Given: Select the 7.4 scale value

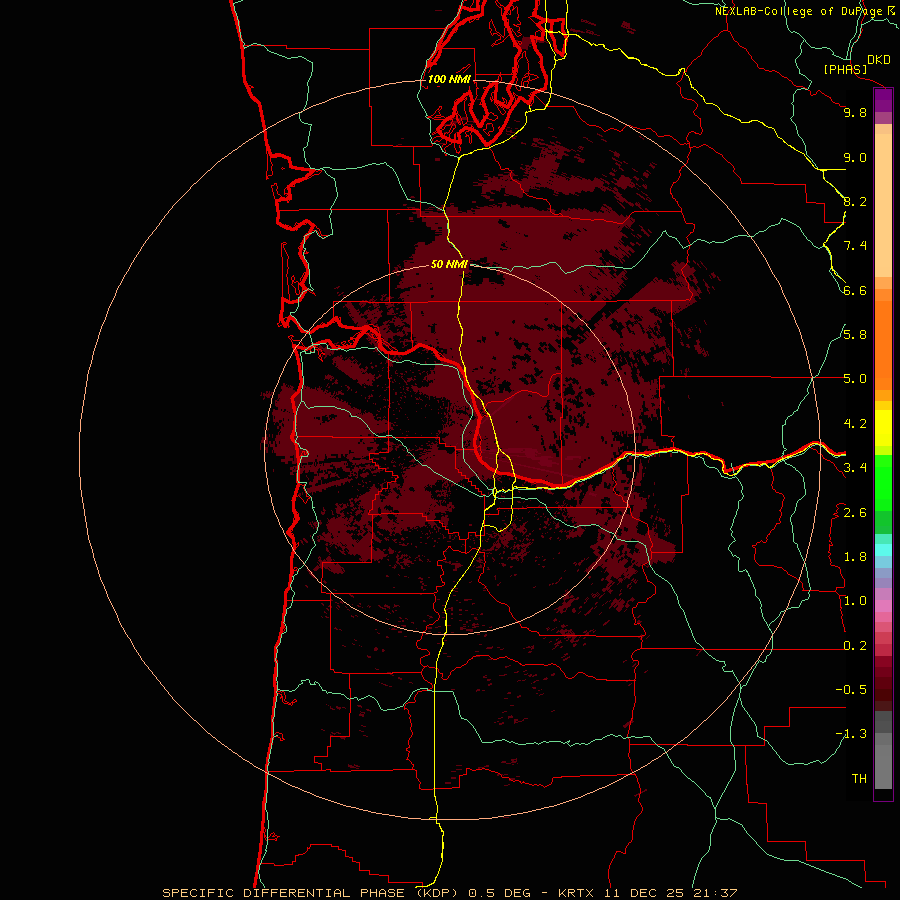Looking at the screenshot, I should click(855, 246).
